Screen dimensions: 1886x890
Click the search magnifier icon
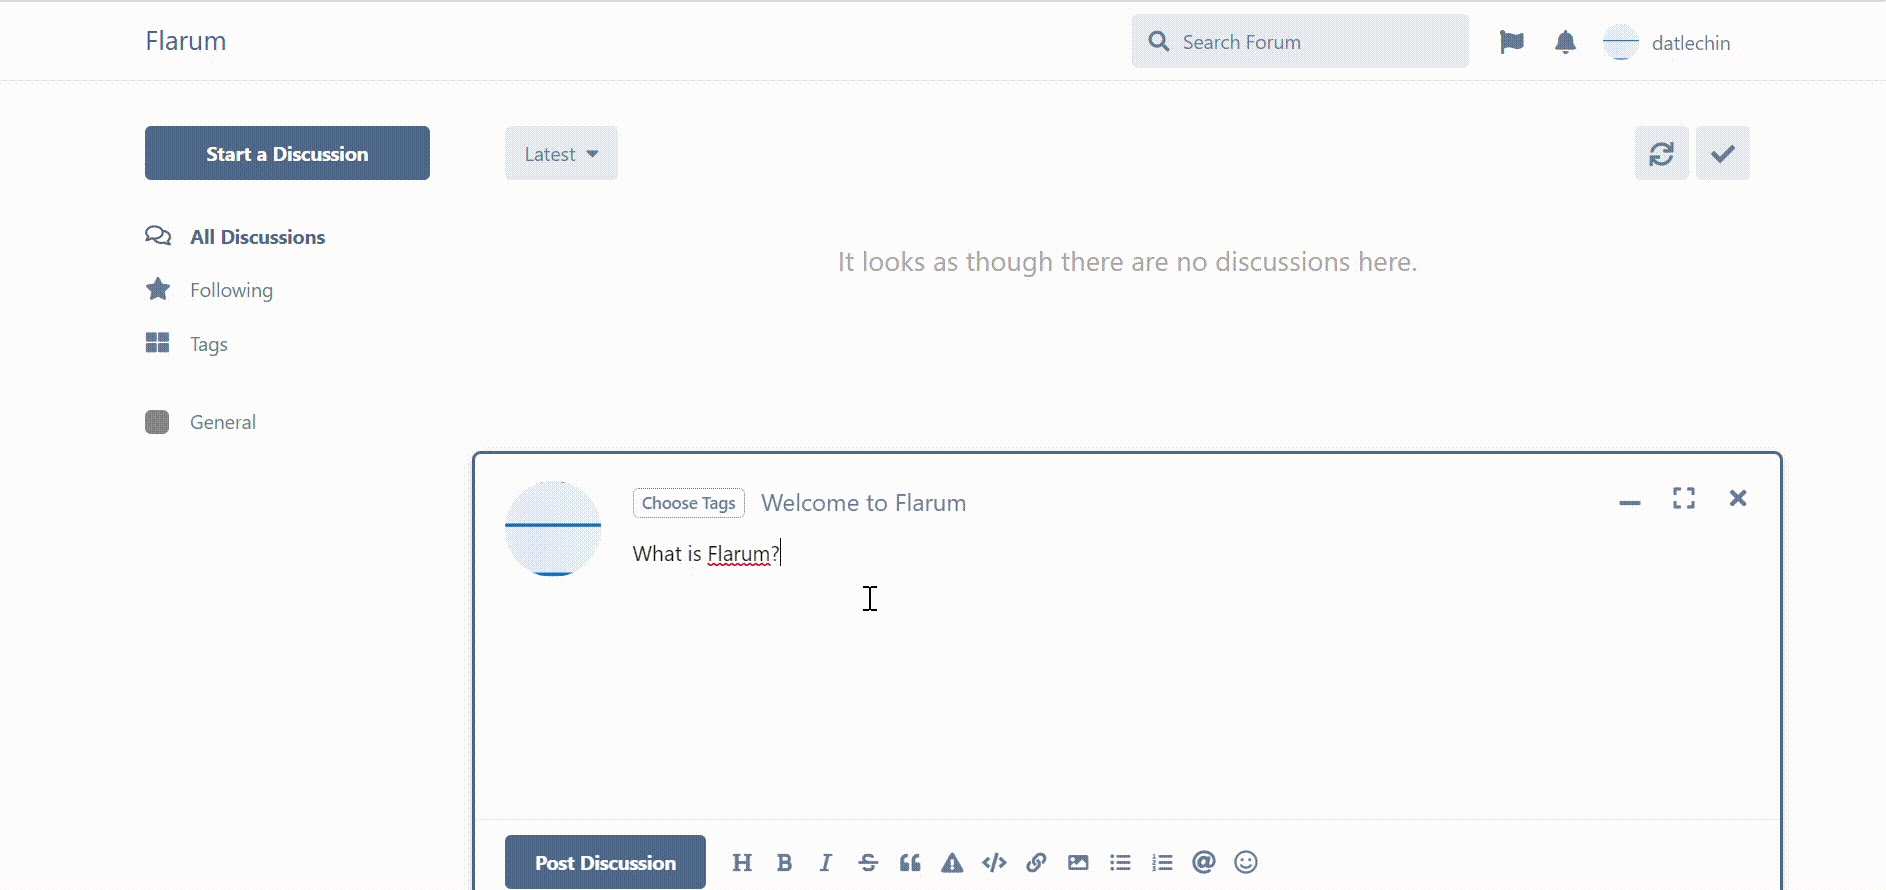pos(1158,41)
